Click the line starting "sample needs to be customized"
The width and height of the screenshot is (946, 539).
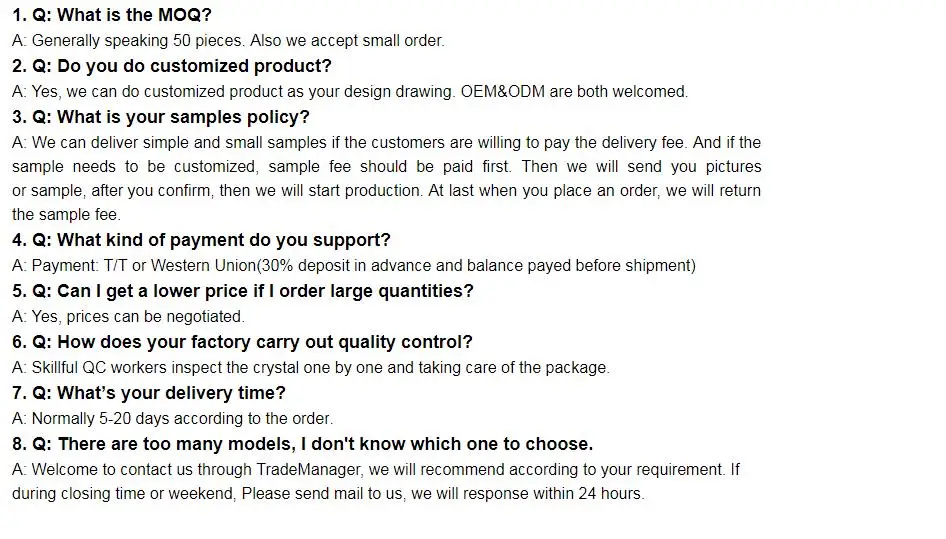tap(386, 167)
